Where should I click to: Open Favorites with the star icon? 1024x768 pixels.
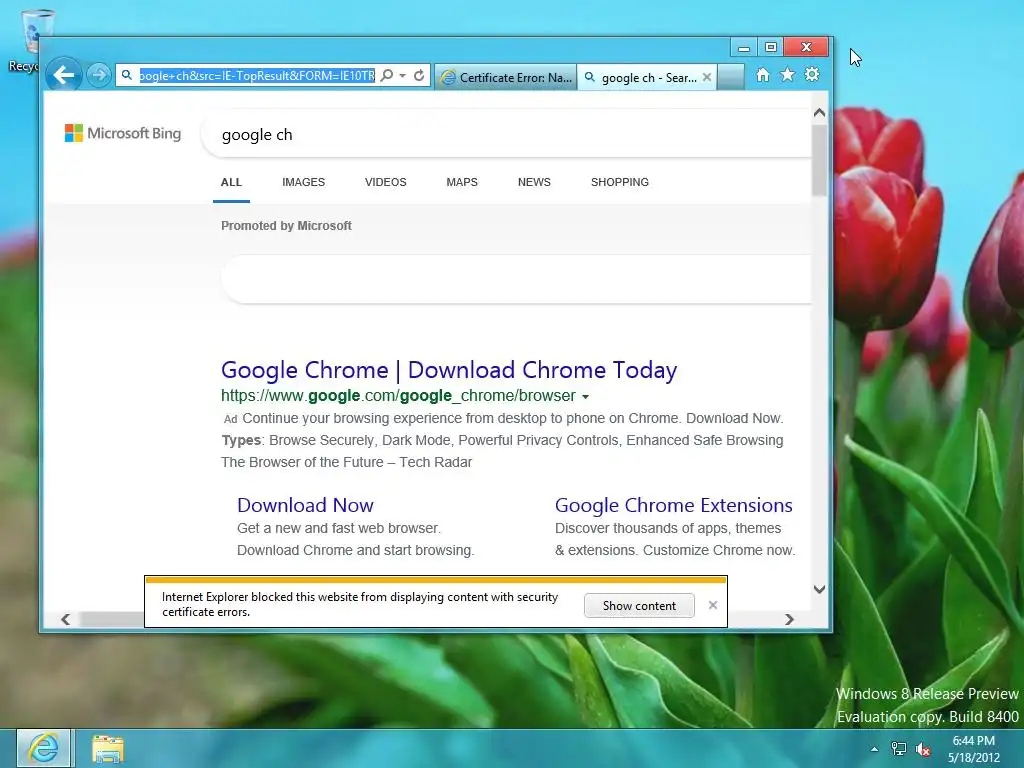click(788, 74)
